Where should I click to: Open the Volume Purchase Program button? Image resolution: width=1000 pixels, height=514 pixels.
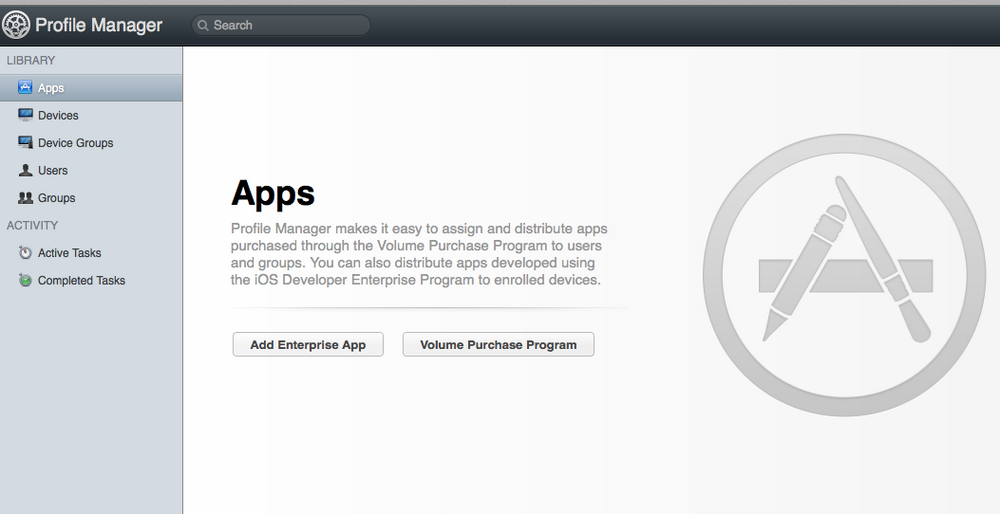498,344
